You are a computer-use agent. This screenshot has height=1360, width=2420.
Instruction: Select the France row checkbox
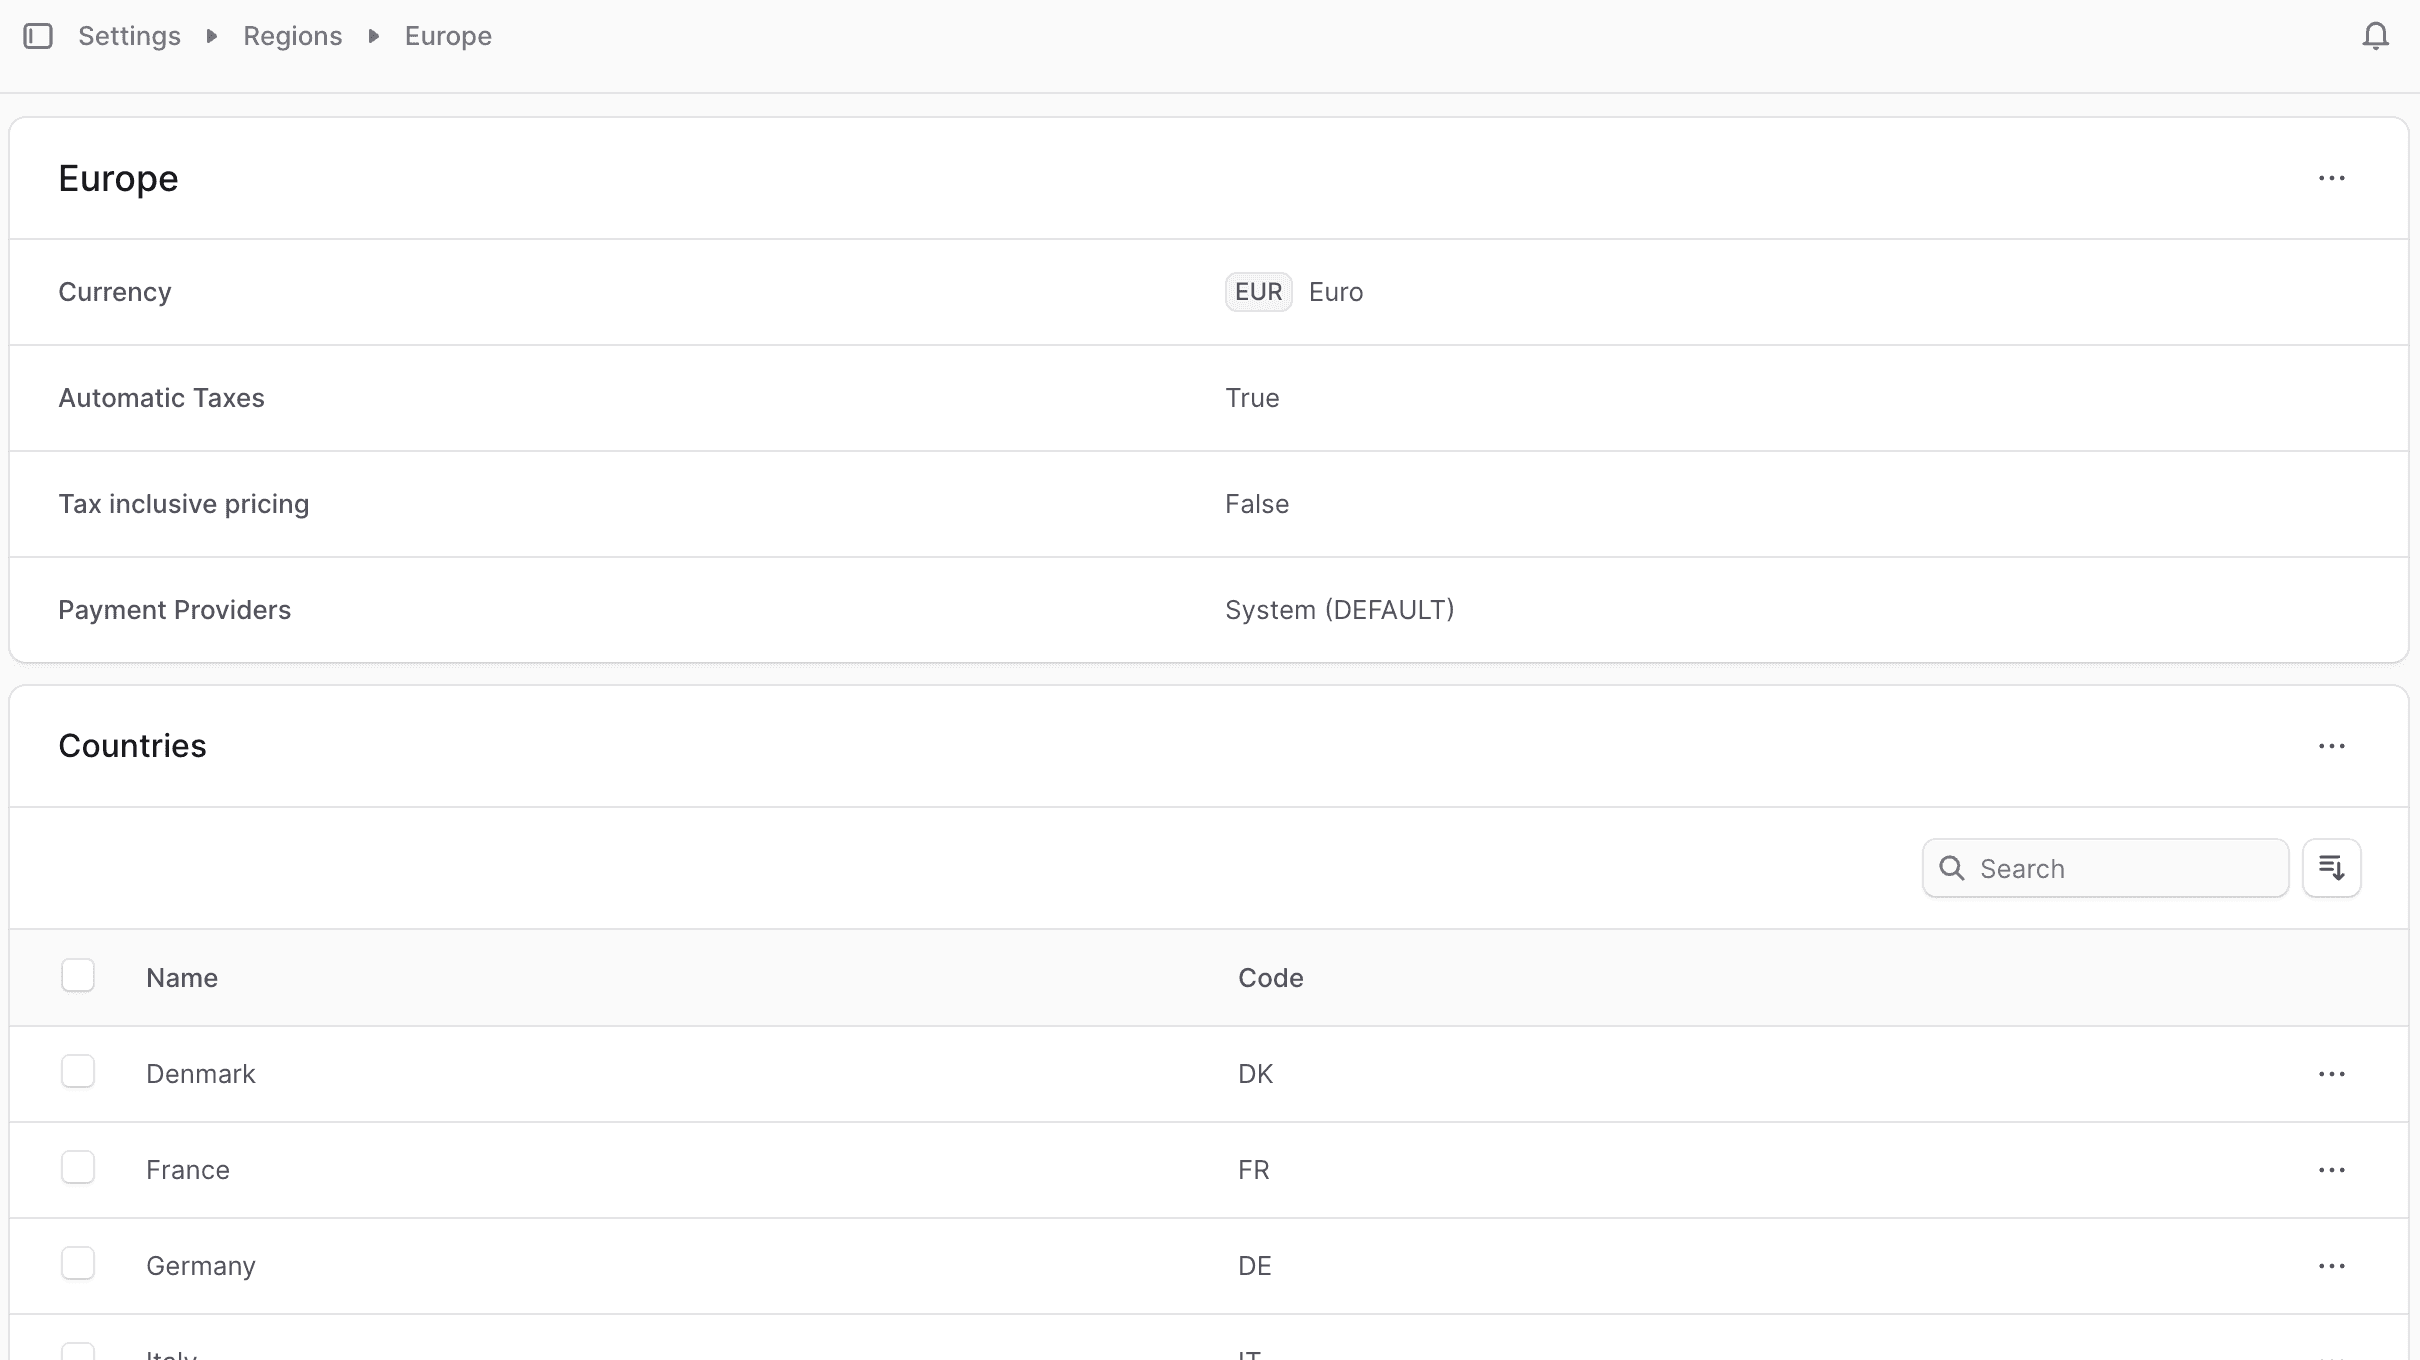click(78, 1168)
